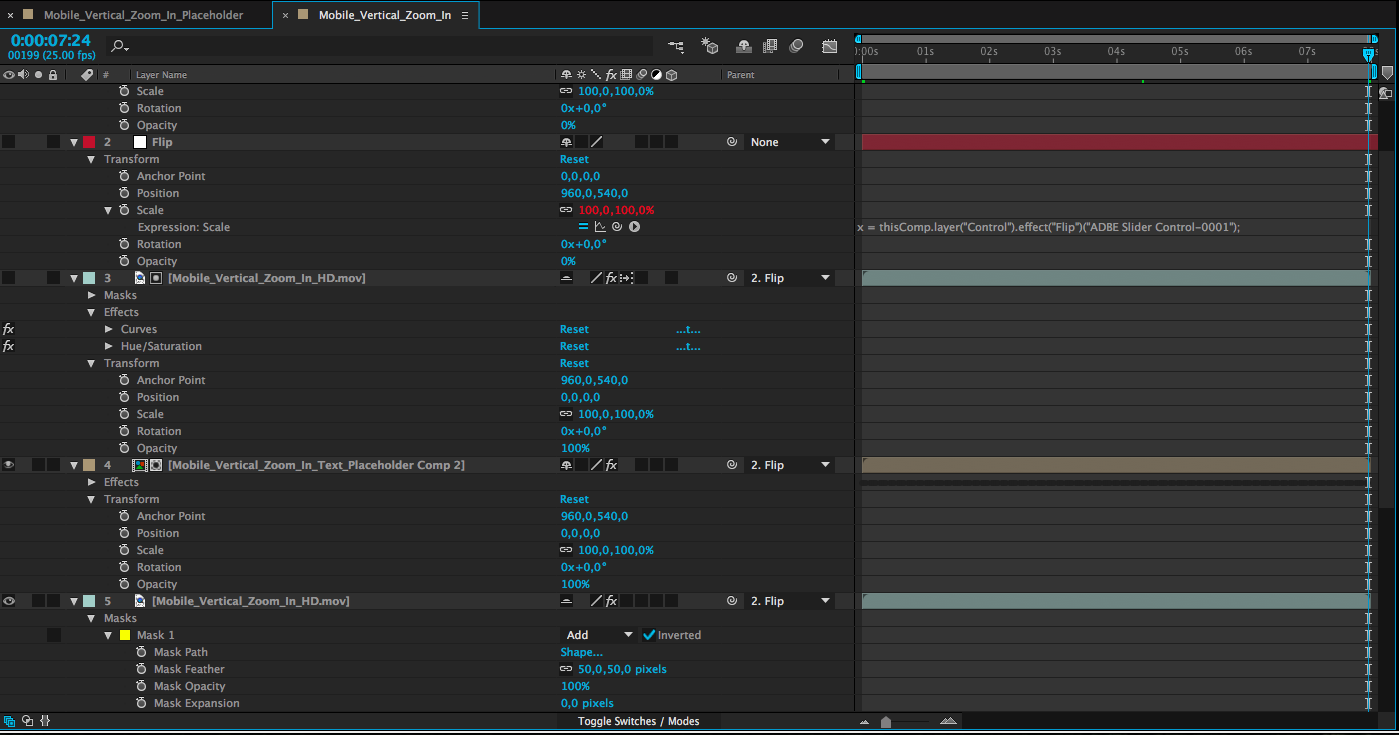Enable the Frame Blending icon in toolbar
Screen dimensions: 1399x735
tap(770, 46)
